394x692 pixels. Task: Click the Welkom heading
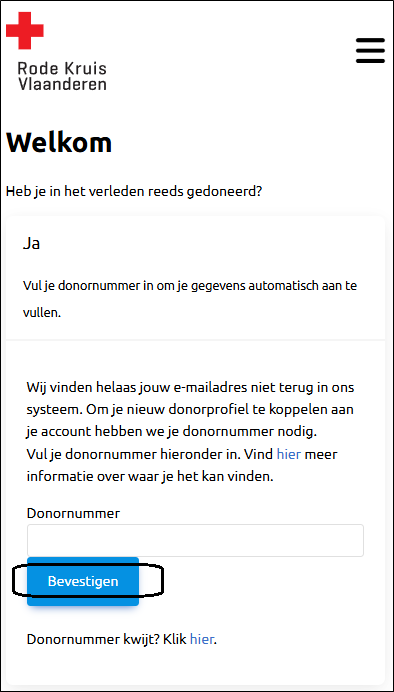point(59,142)
